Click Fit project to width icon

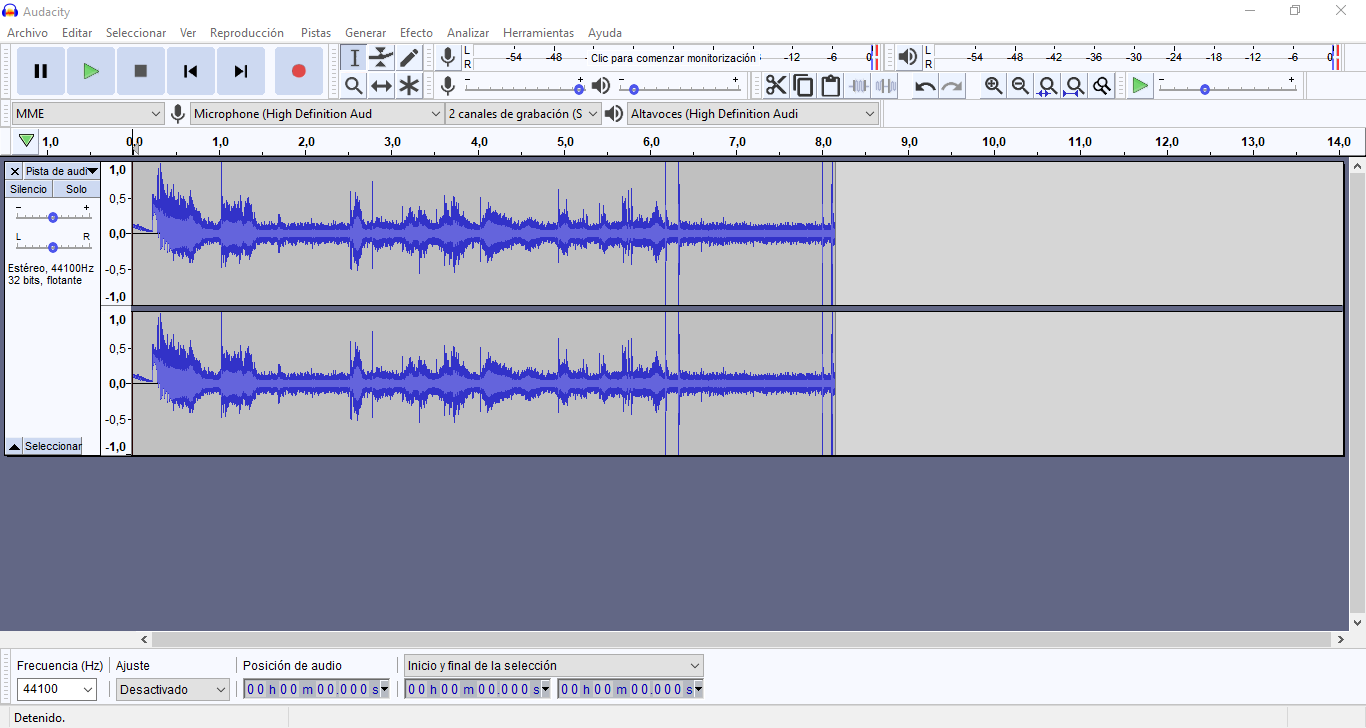[1074, 86]
